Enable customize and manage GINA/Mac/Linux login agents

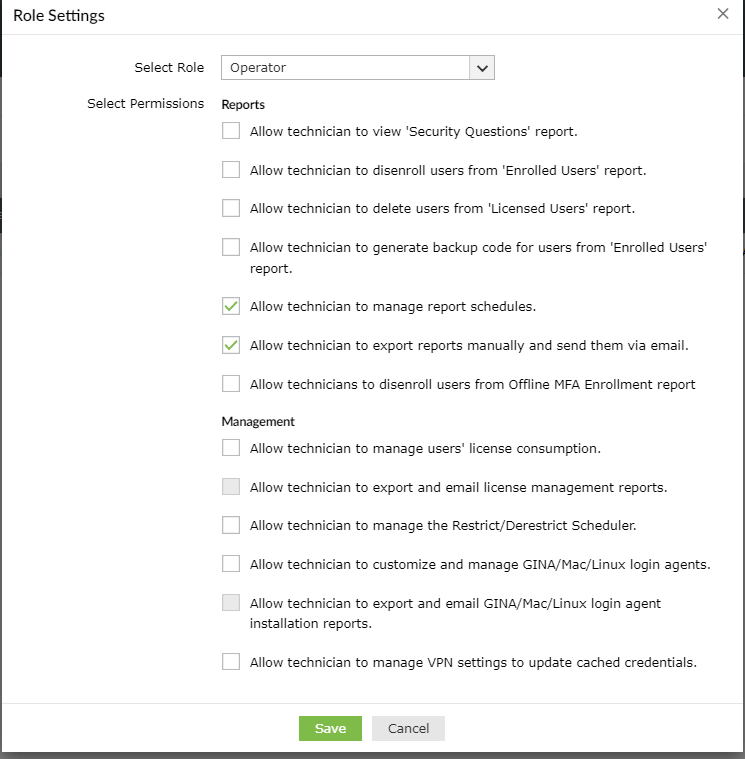pos(231,563)
